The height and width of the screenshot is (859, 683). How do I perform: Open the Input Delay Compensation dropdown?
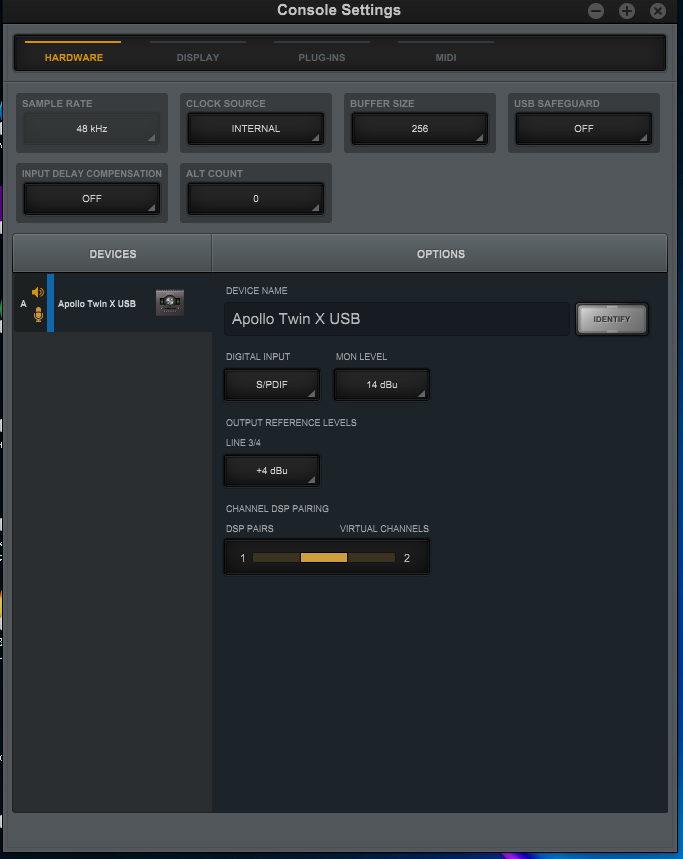(x=91, y=199)
